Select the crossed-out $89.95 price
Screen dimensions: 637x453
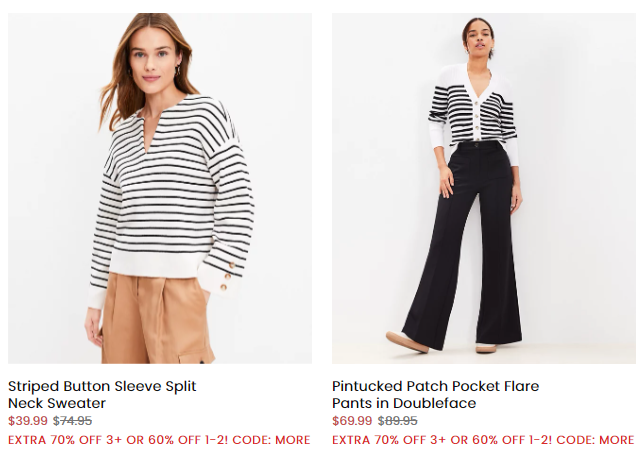coord(397,420)
